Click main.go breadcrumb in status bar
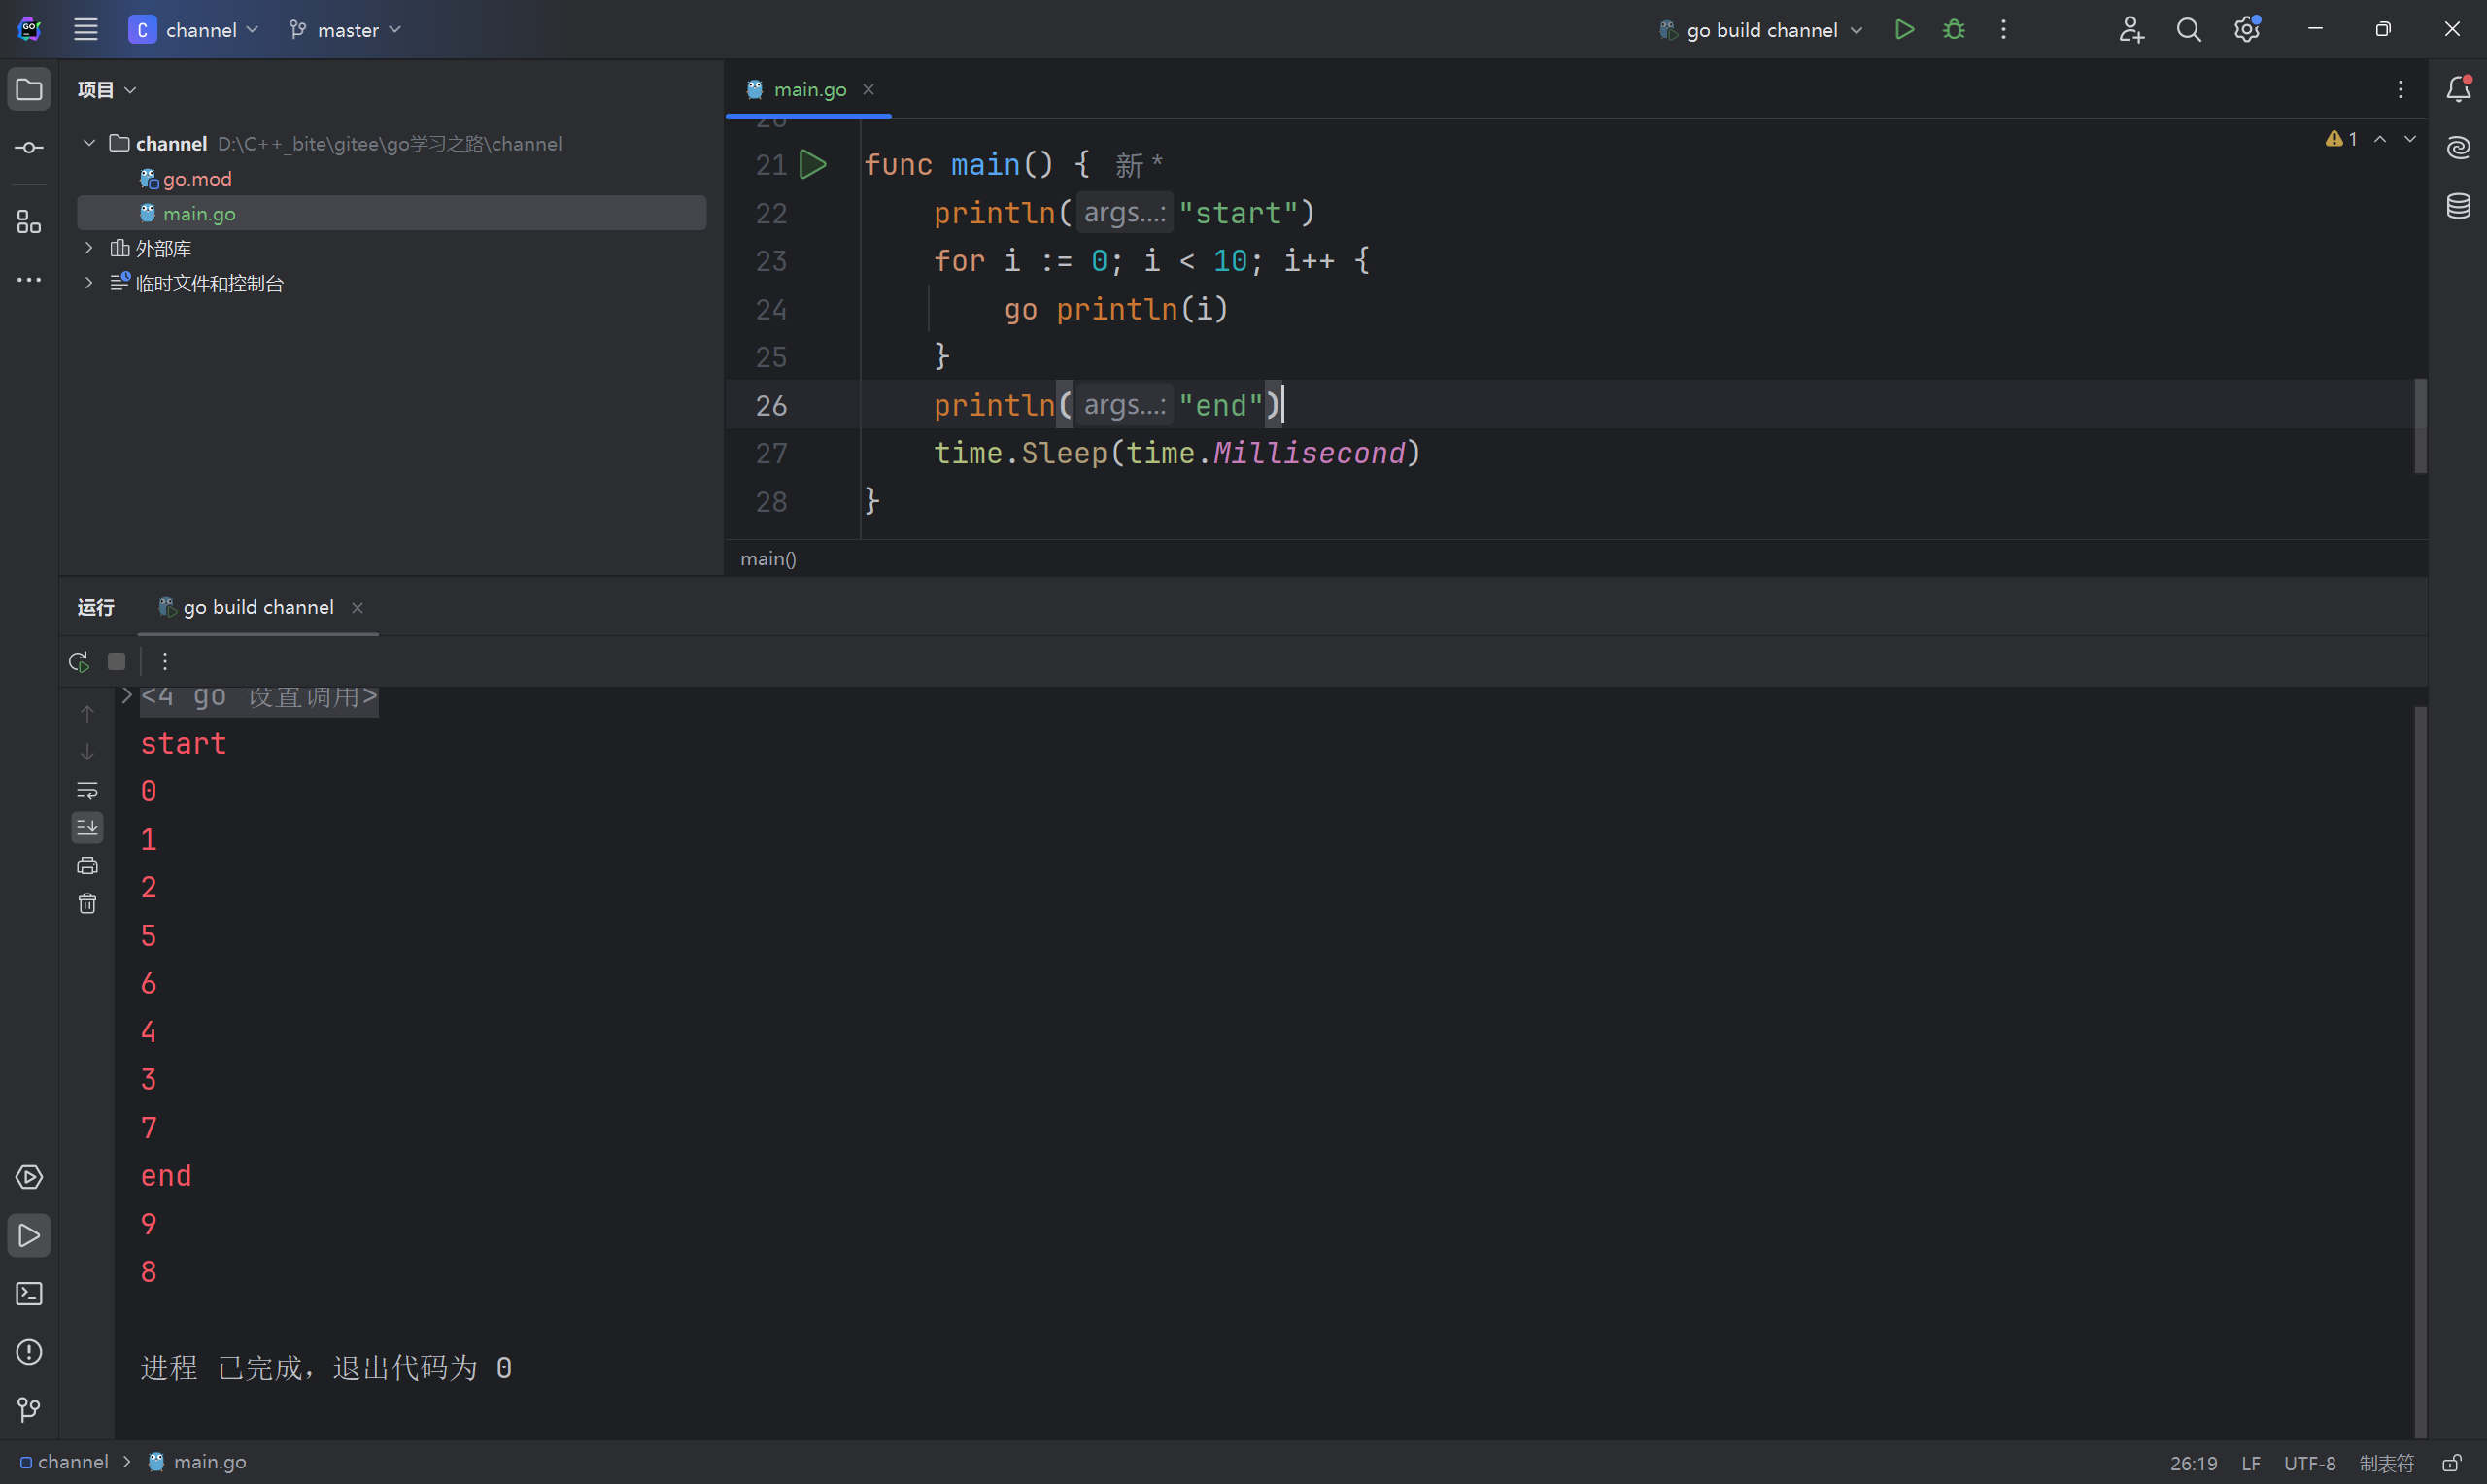2487x1484 pixels. pos(197,1462)
